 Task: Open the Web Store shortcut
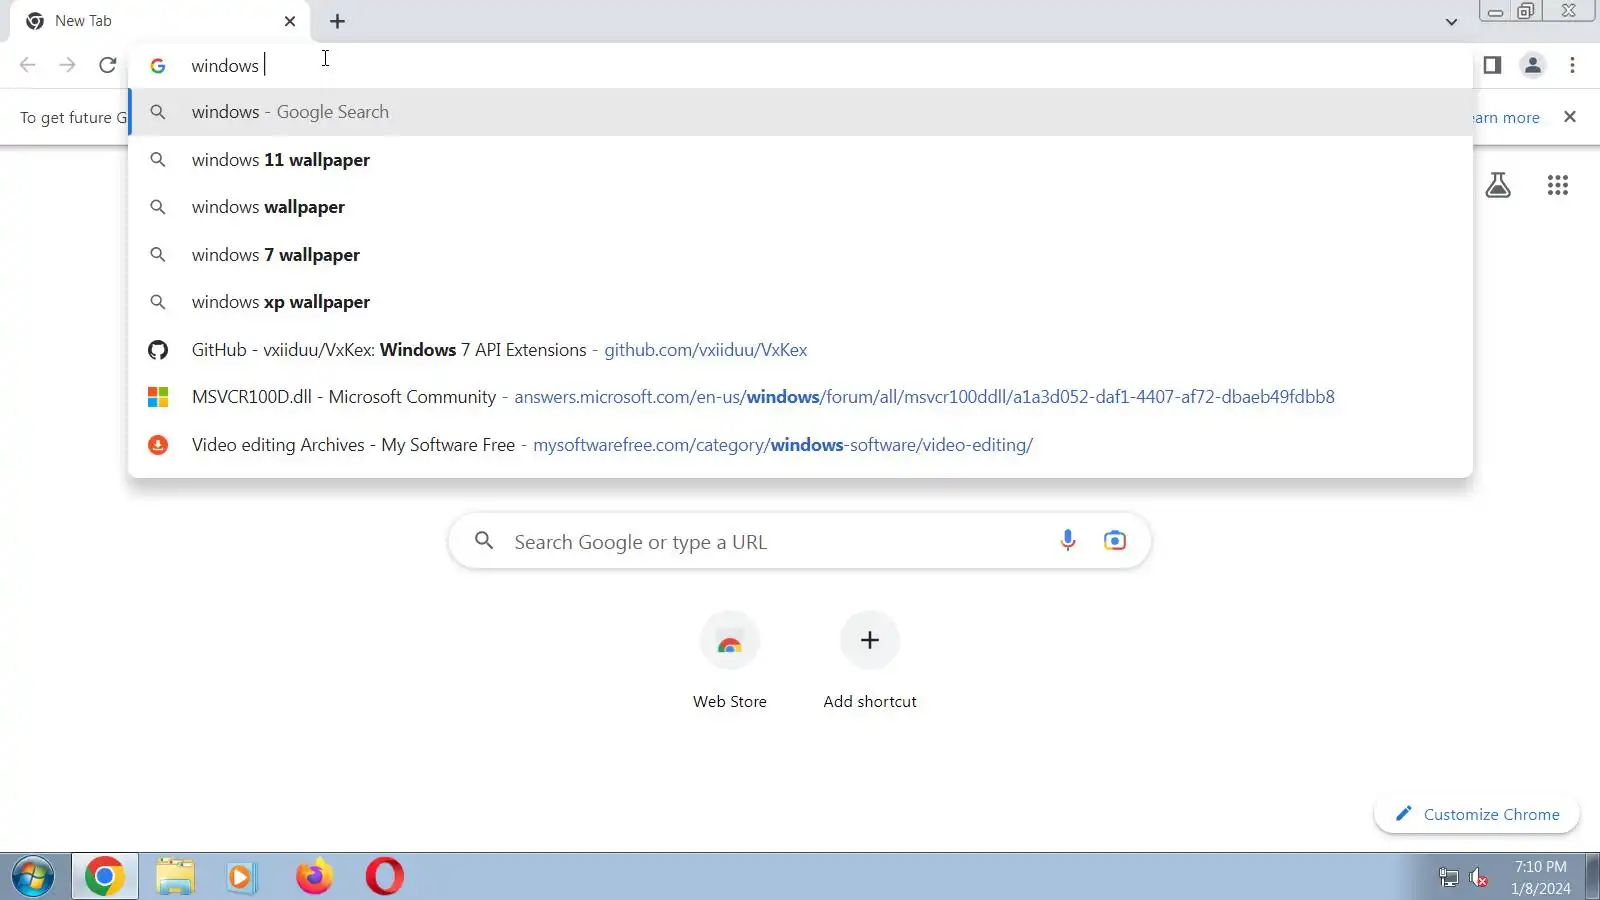(x=730, y=660)
